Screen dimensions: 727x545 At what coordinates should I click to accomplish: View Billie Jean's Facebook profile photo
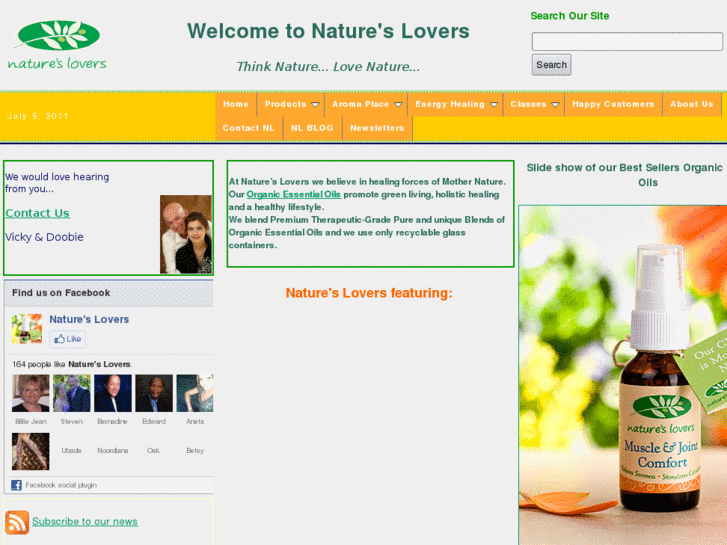pyautogui.click(x=31, y=393)
